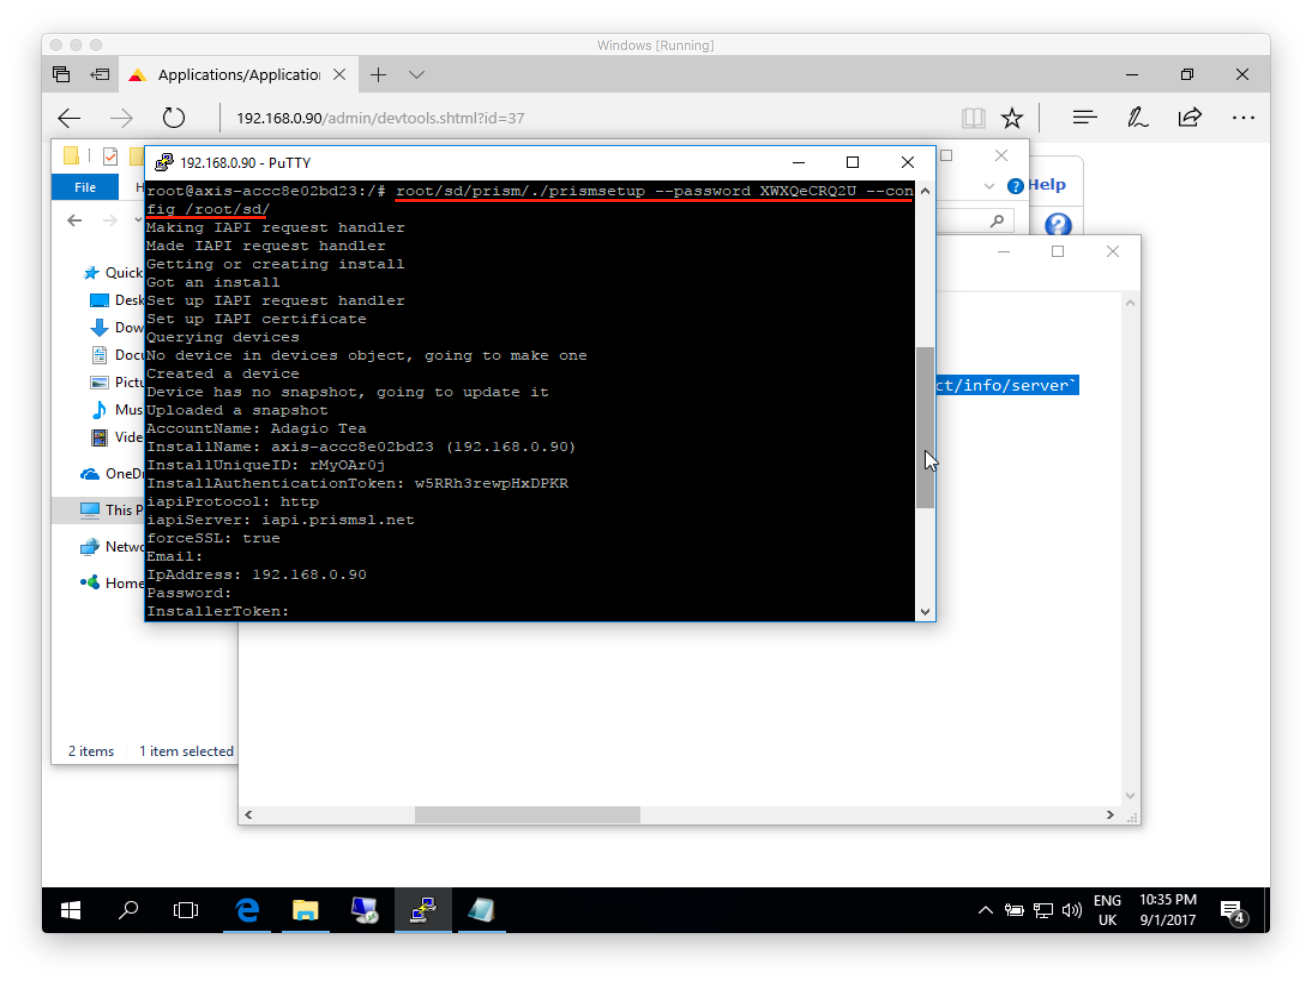Click the set these tabs aside icon
Image resolution: width=1312 pixels, height=983 pixels.
point(100,74)
